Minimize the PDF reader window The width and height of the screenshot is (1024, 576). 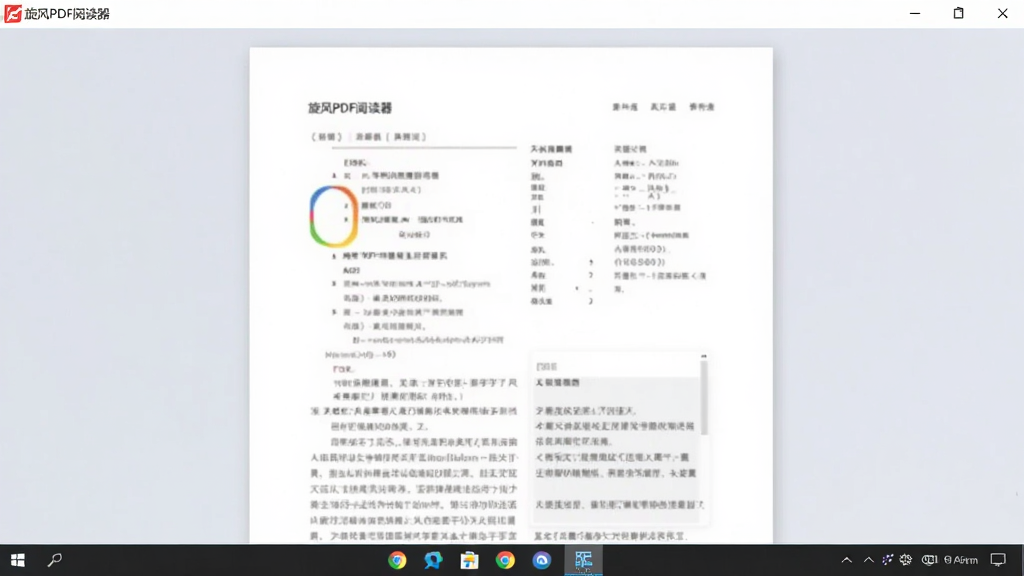coord(915,13)
